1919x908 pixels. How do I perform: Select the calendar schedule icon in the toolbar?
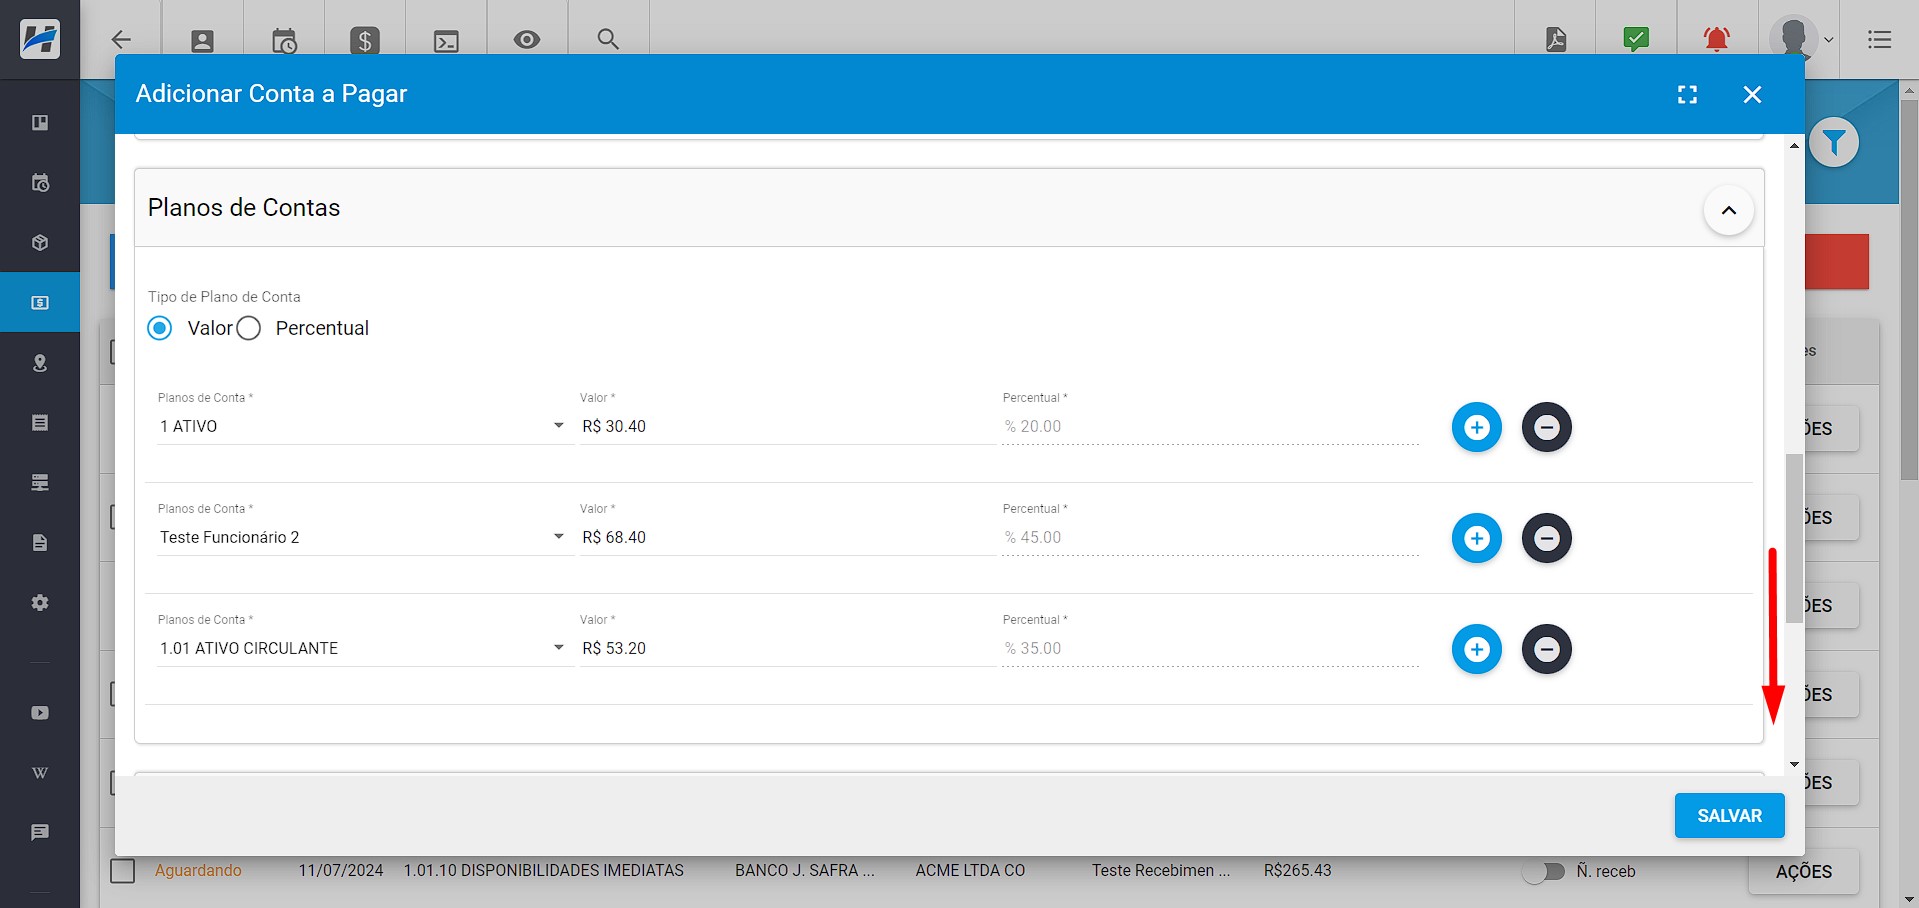pyautogui.click(x=283, y=40)
